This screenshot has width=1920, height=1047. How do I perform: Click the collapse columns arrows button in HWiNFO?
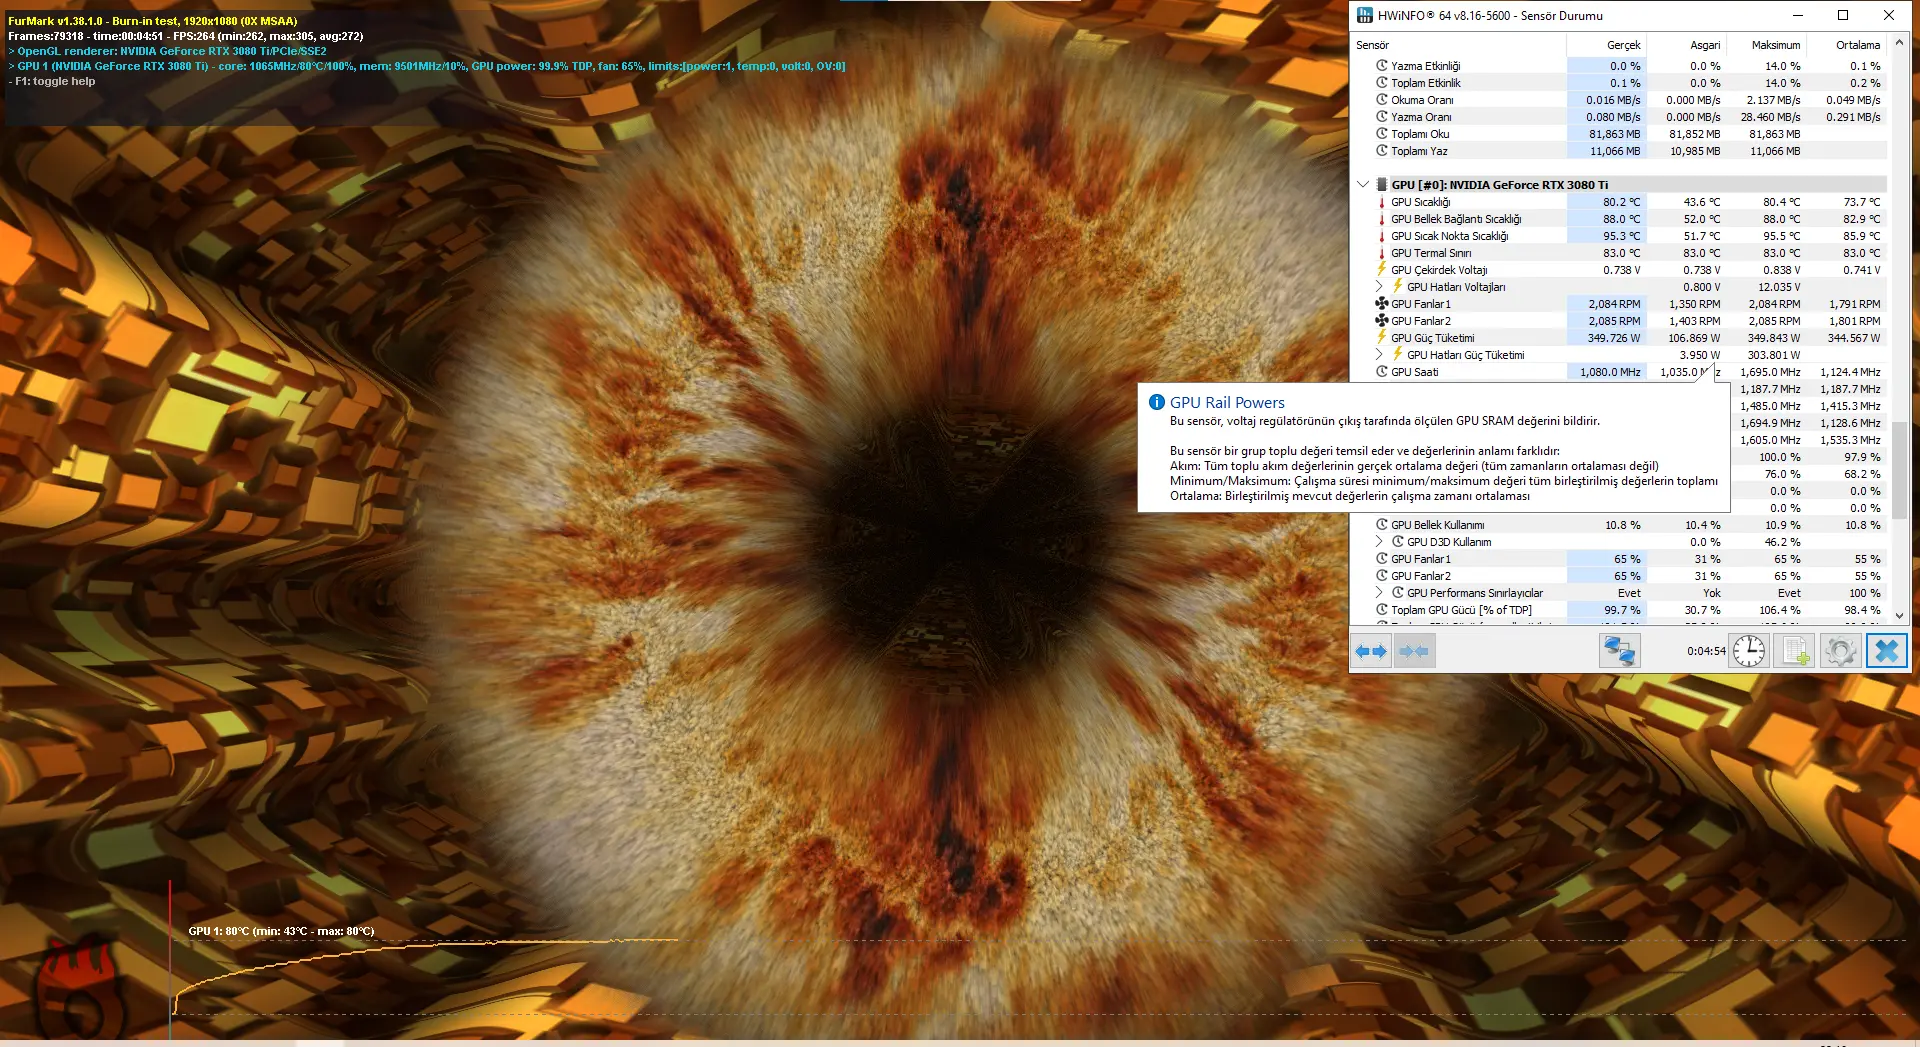[x=1414, y=651]
